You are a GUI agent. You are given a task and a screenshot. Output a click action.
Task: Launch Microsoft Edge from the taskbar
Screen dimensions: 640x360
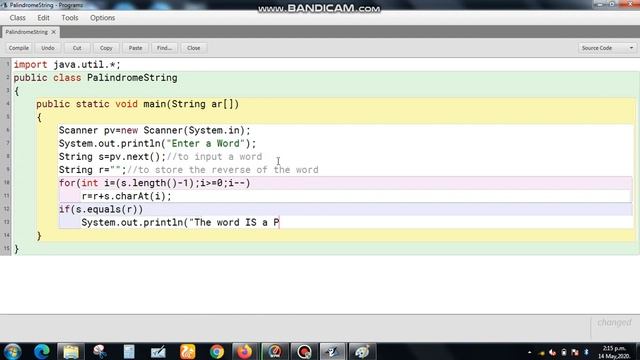point(42,351)
